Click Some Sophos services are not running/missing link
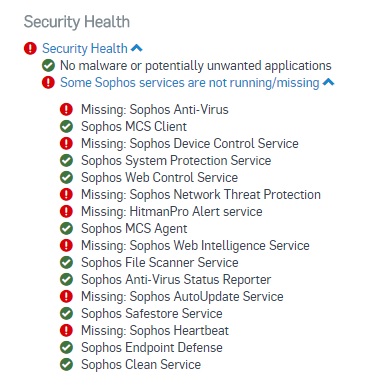 pos(190,82)
